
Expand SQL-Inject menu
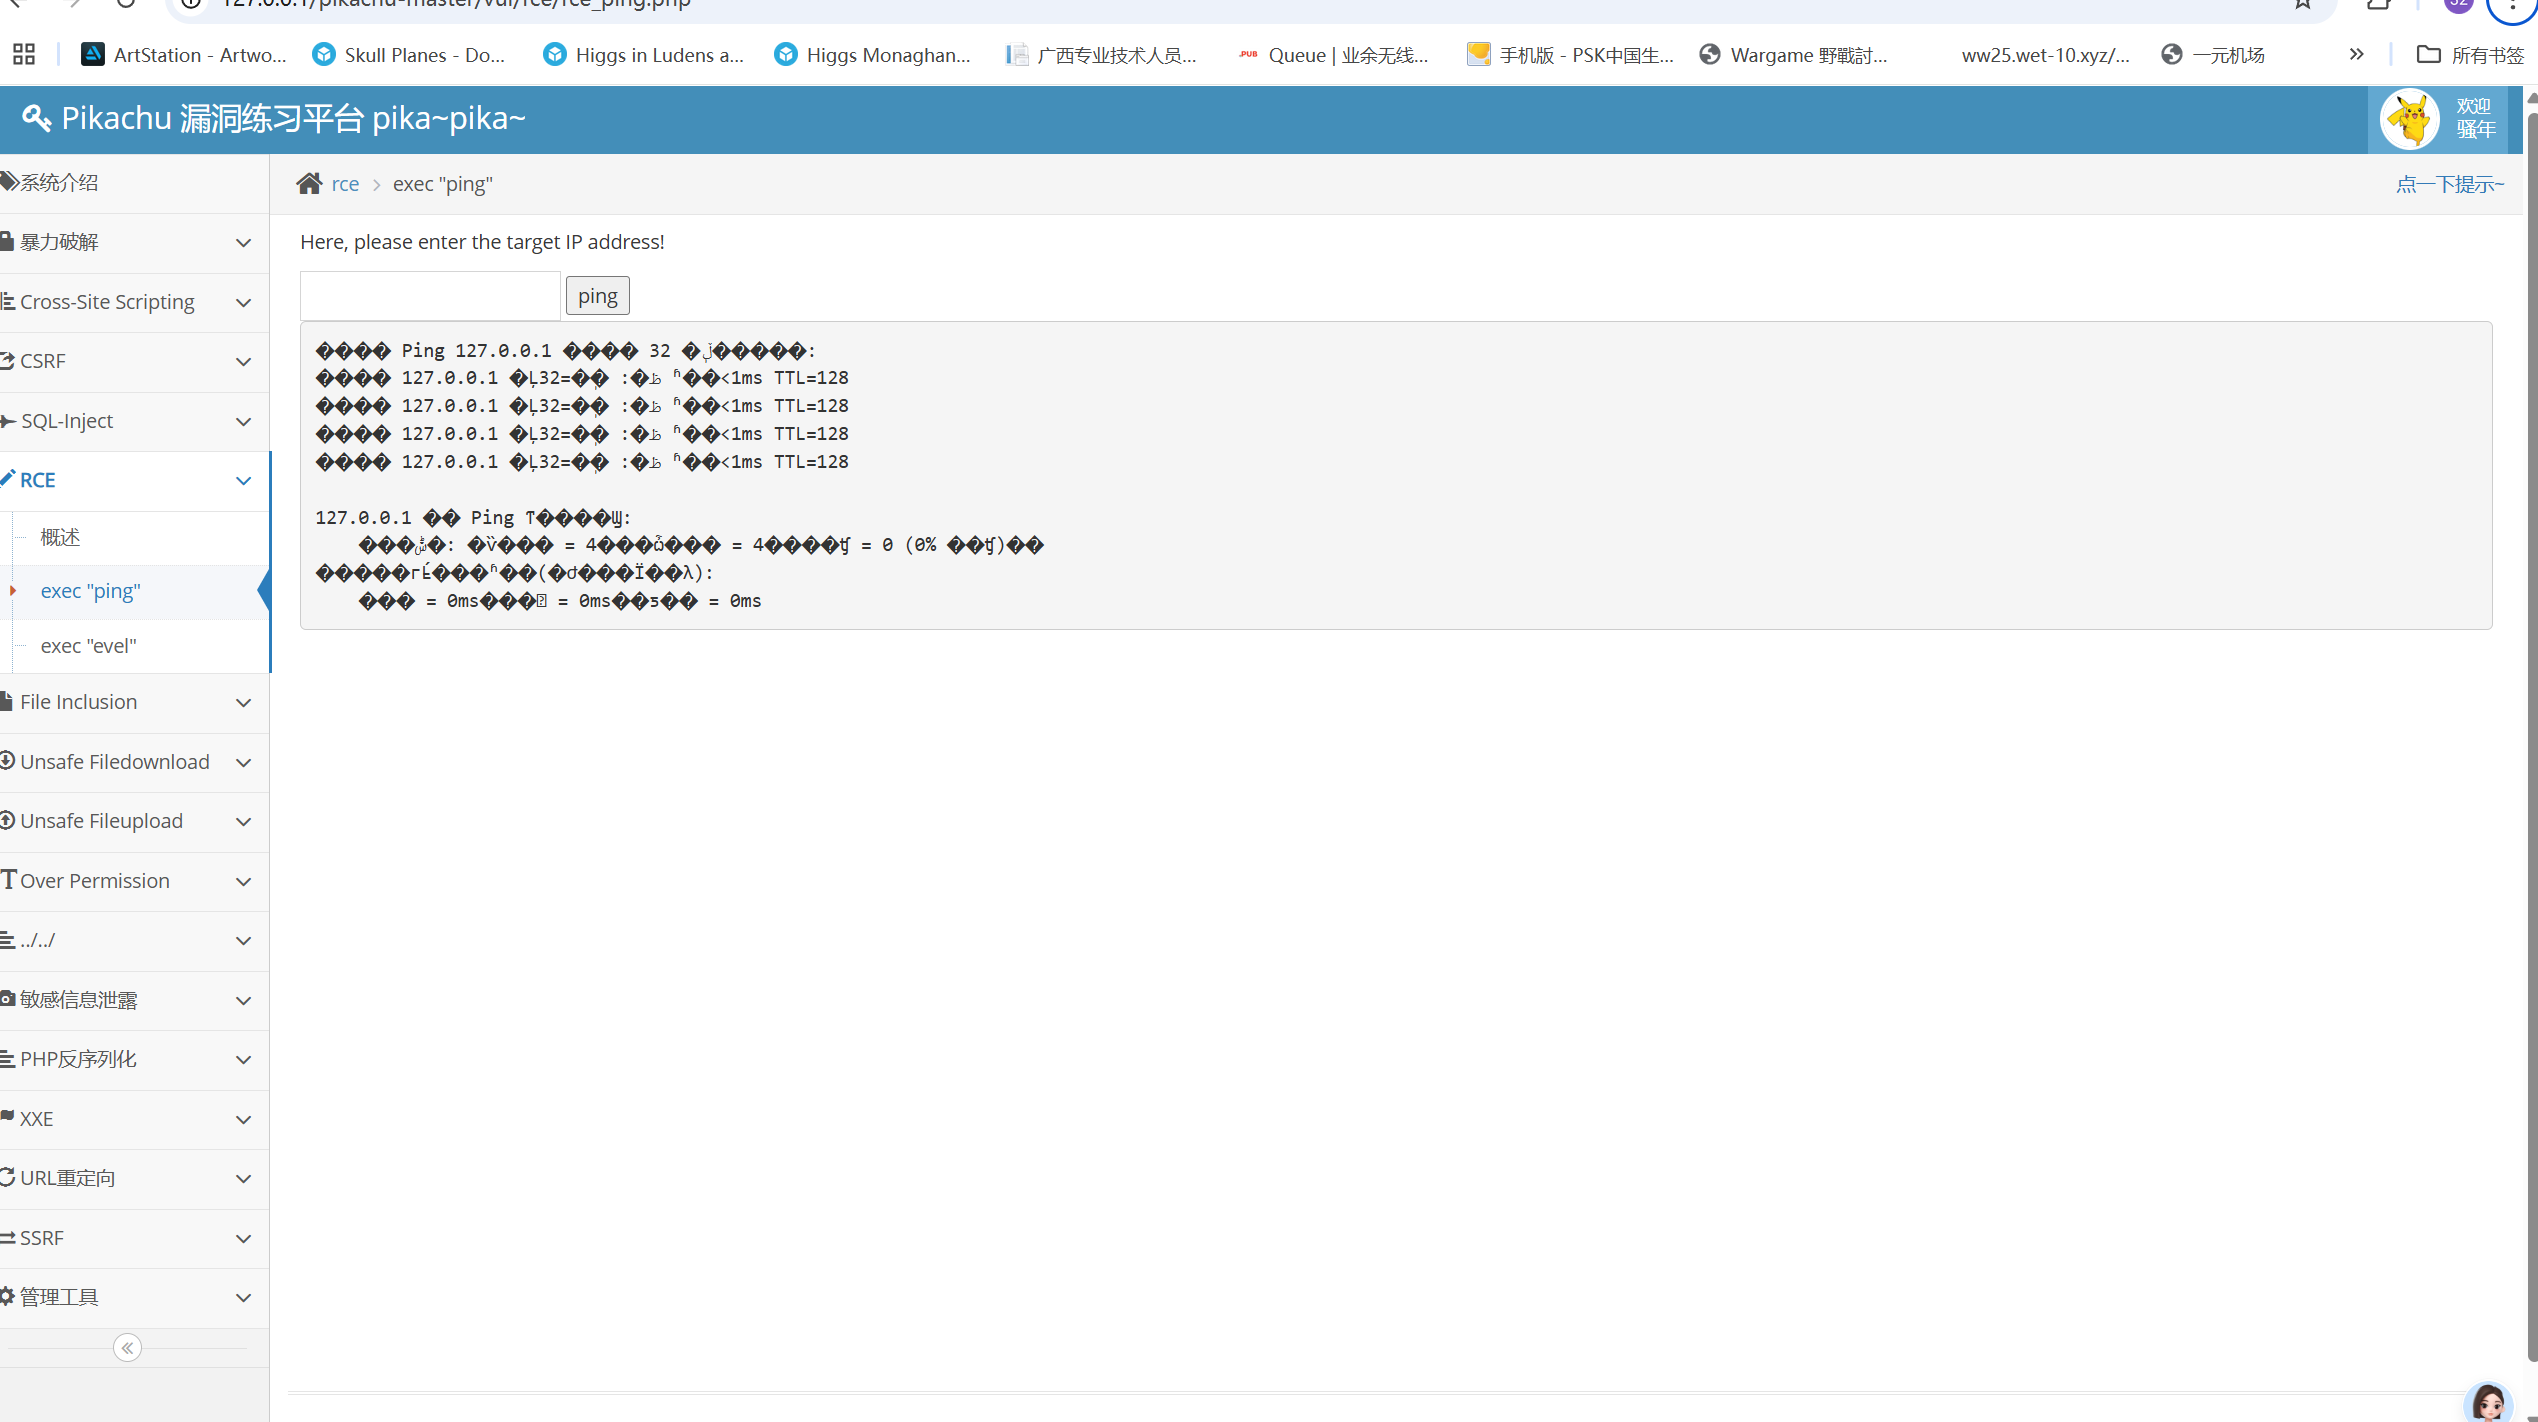click(x=134, y=421)
